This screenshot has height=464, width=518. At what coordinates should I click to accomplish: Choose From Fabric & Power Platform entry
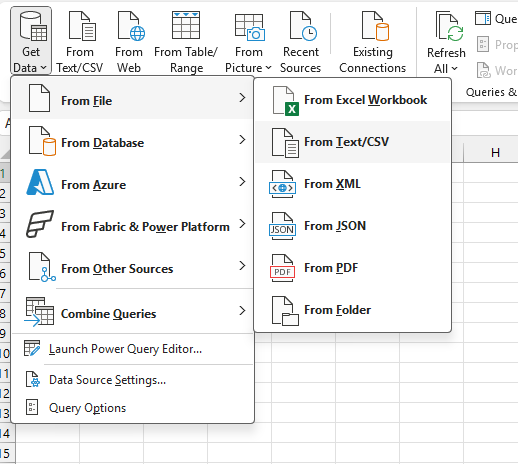[x=132, y=224]
